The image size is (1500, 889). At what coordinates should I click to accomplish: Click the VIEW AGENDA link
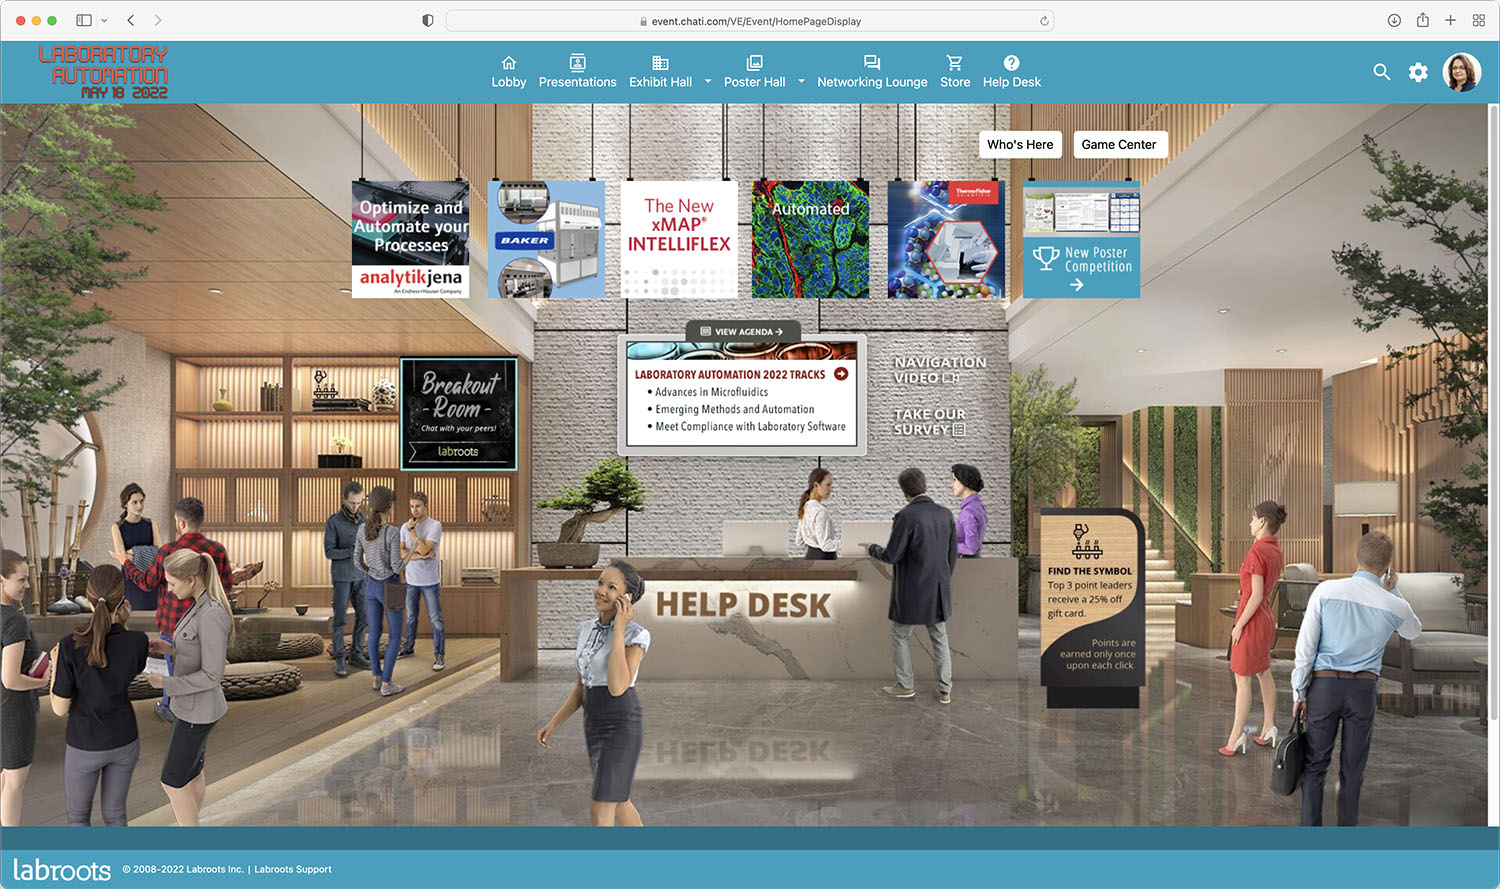[x=742, y=330]
